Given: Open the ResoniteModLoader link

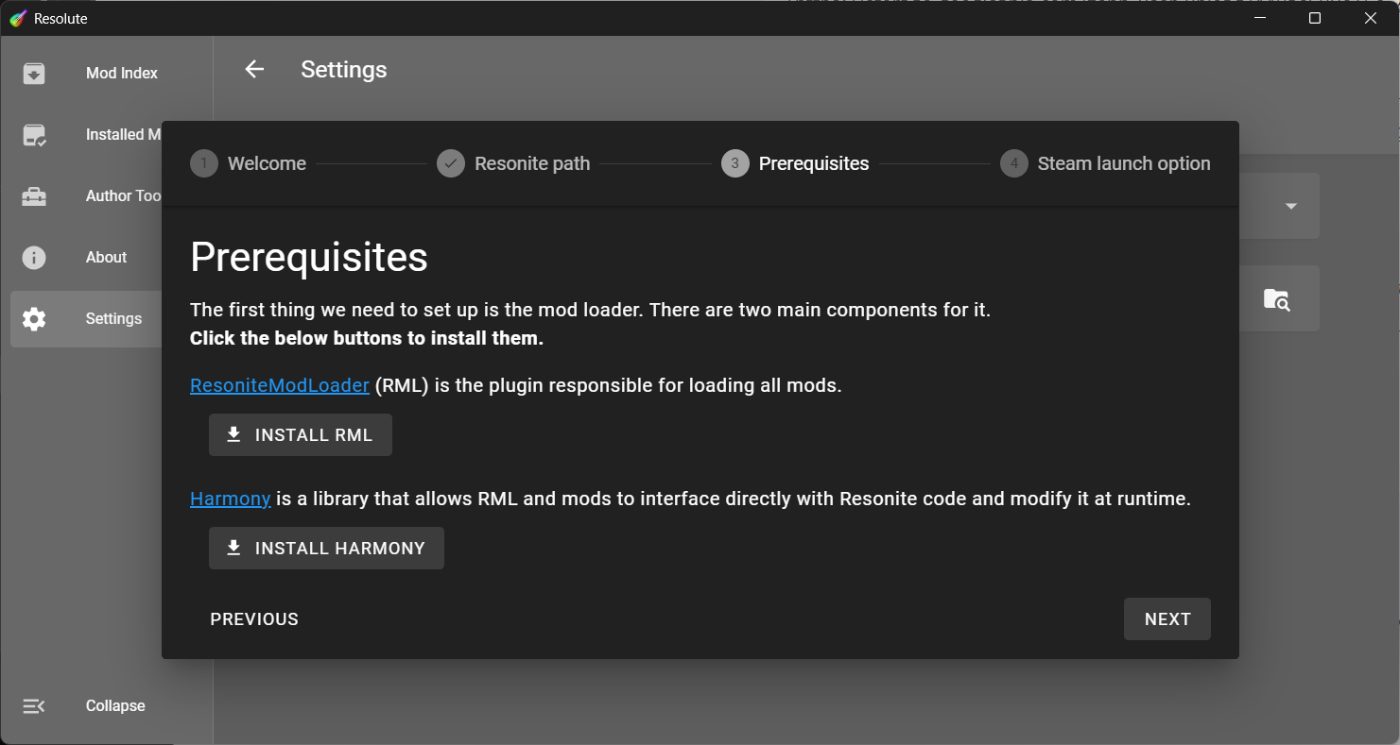Looking at the screenshot, I should [x=280, y=385].
